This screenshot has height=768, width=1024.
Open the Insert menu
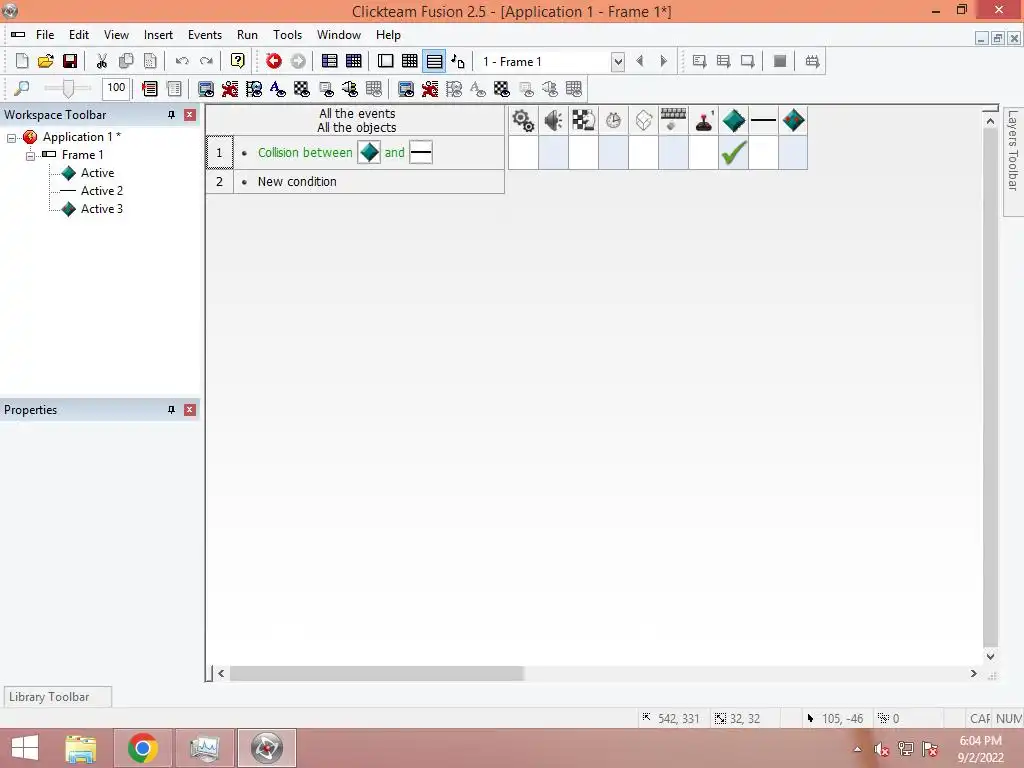159,35
